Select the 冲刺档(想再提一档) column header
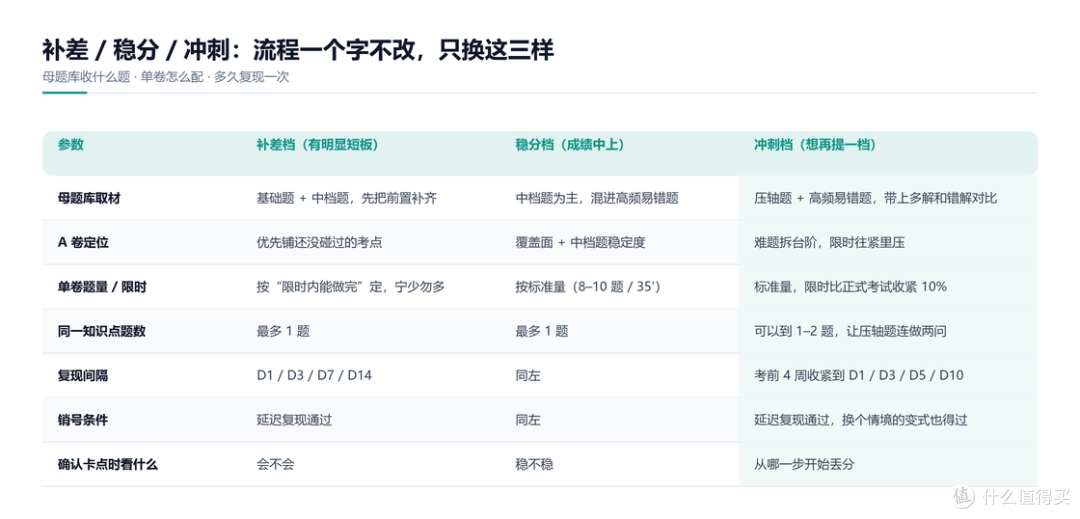Image resolution: width=1080 pixels, height=519 pixels. (816, 145)
